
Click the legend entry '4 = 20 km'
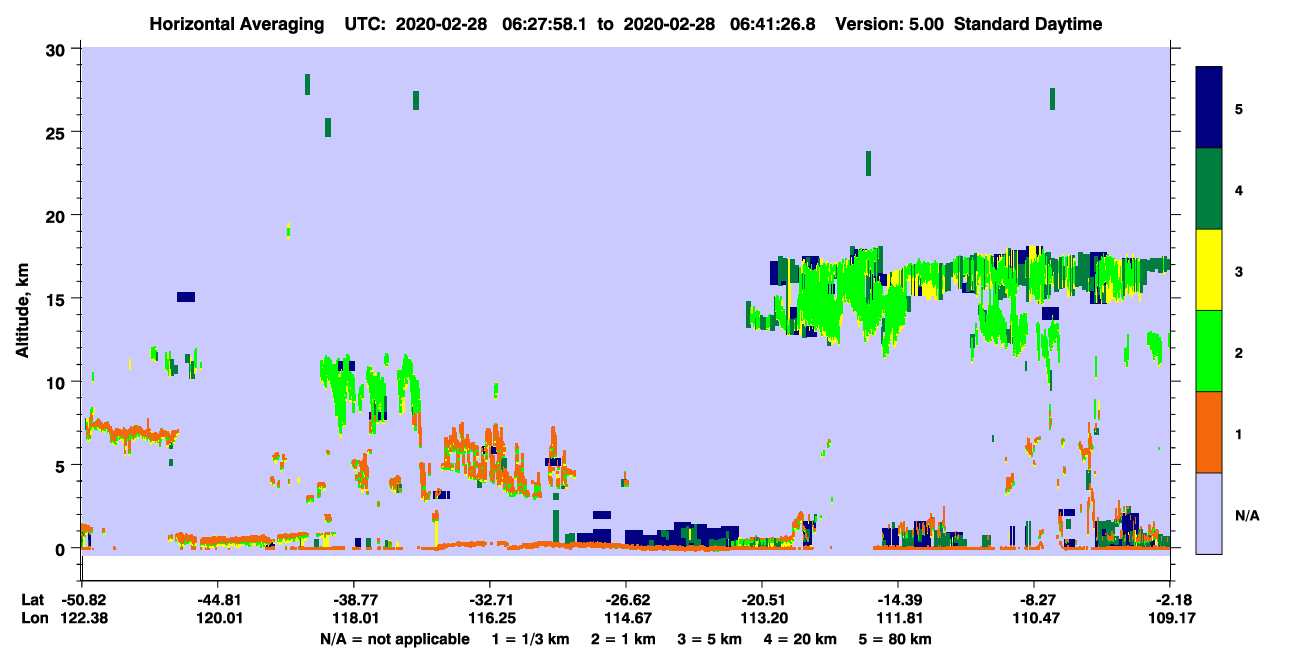(x=802, y=639)
